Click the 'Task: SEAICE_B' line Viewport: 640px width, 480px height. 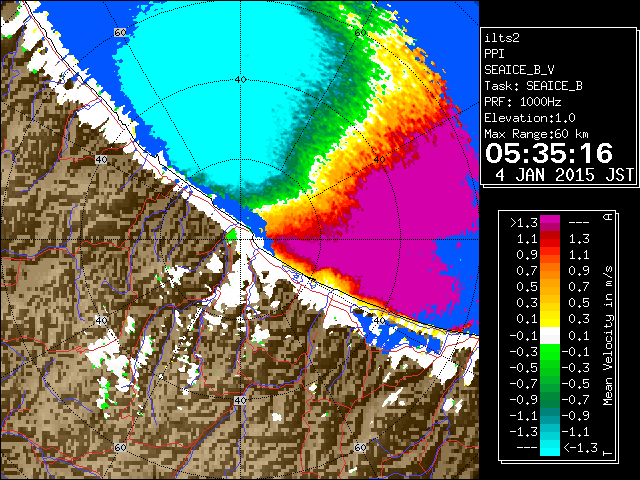click(x=533, y=86)
